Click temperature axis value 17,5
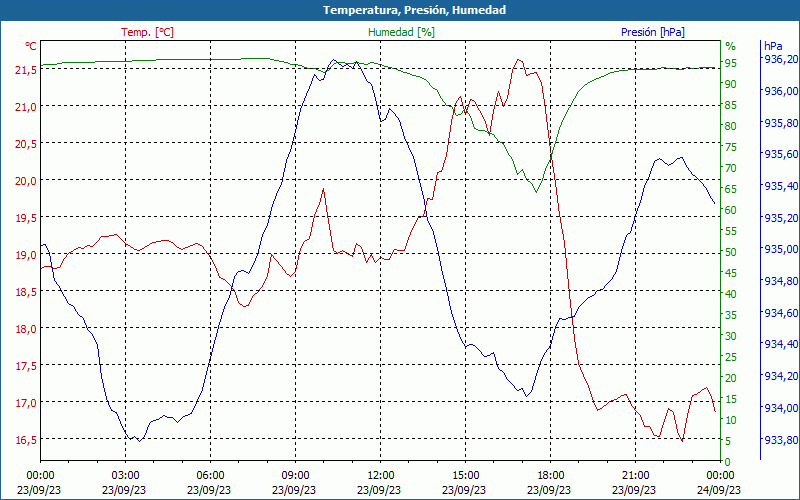Viewport: 800px width, 500px height. point(26,366)
